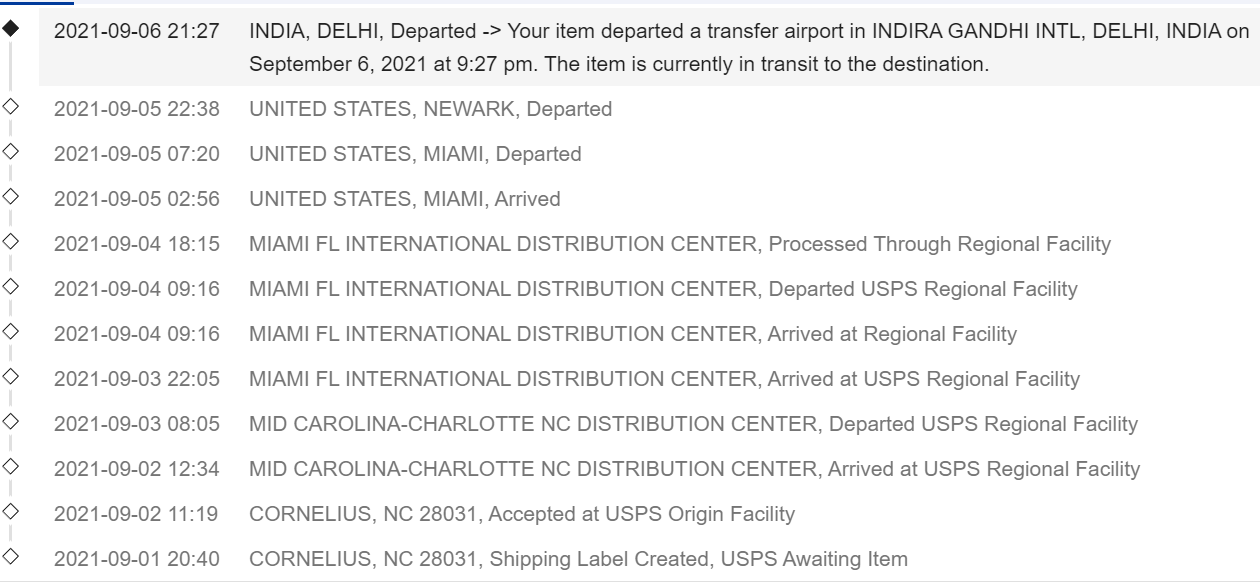Click the Processed Through Regional Facility text

coord(939,244)
